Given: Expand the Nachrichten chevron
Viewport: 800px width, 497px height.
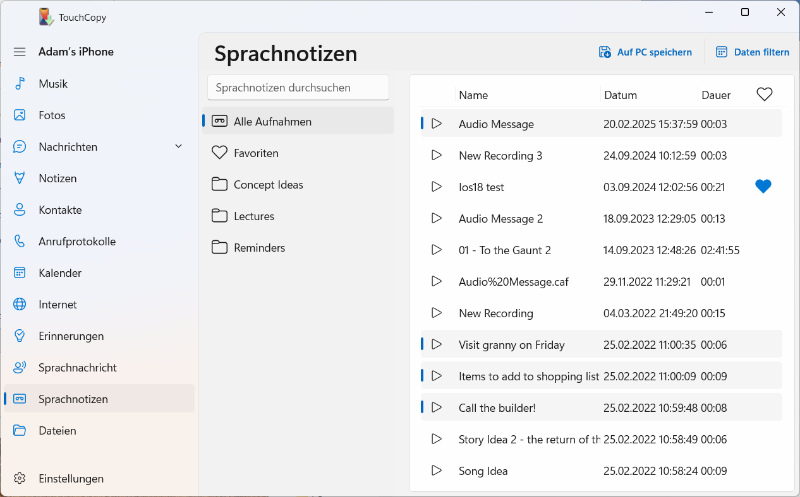Looking at the screenshot, I should (179, 147).
